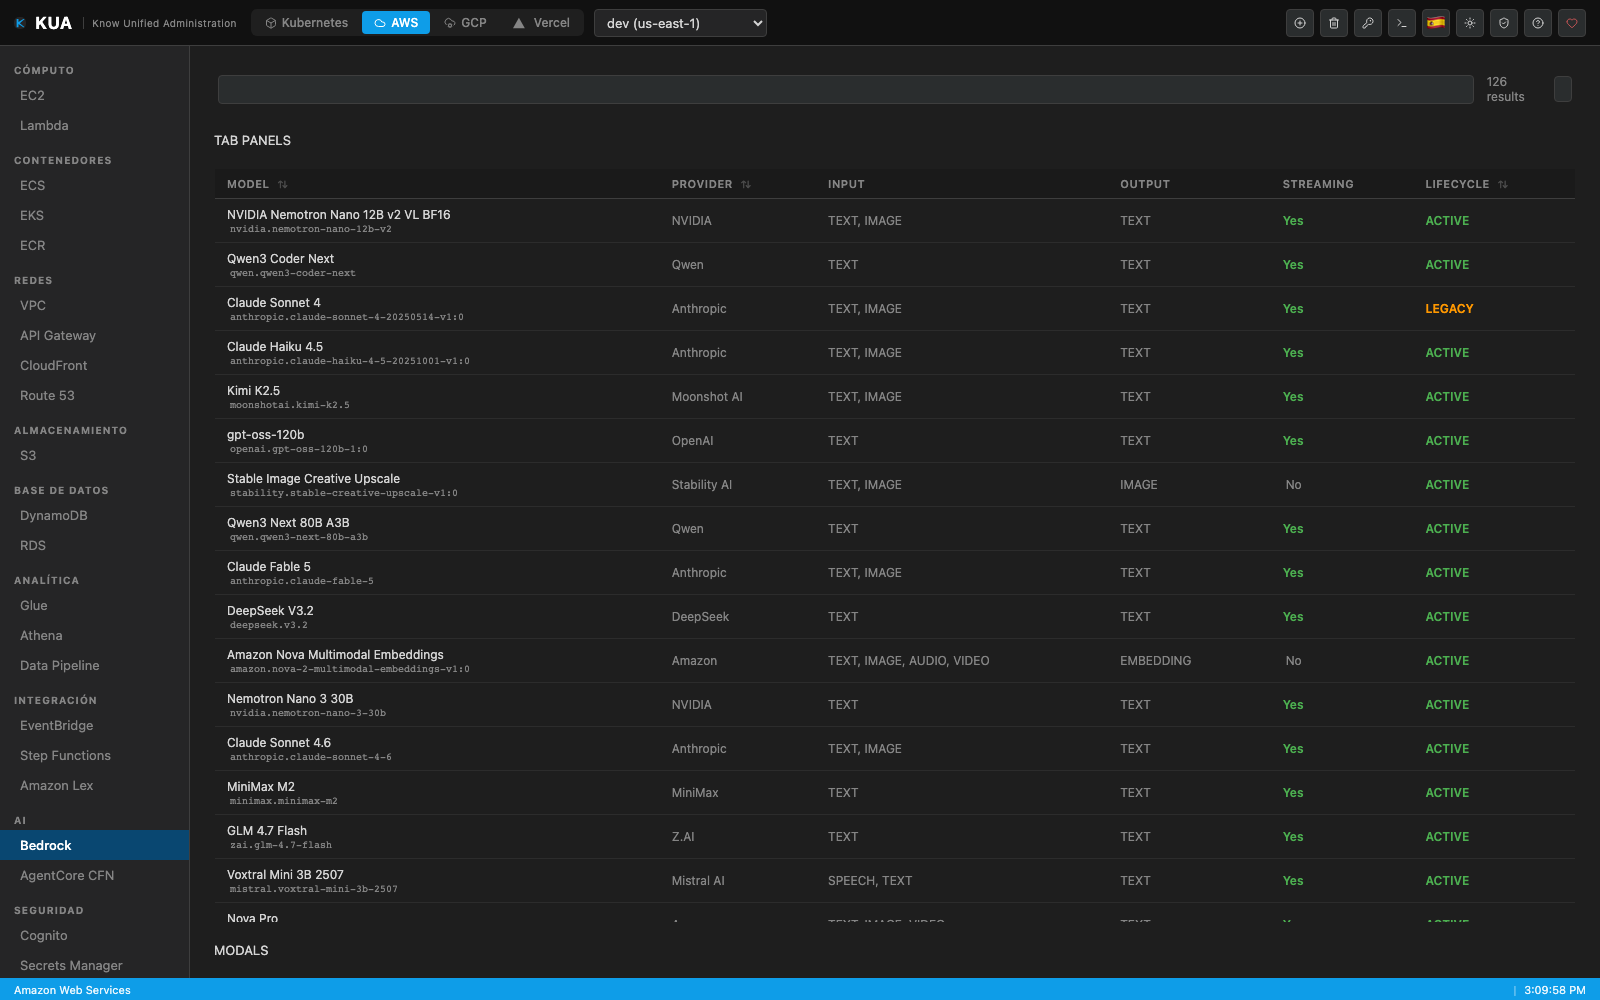Select the Nemotron Nano 3 30B model
1600x1000 pixels.
pyautogui.click(x=894, y=705)
